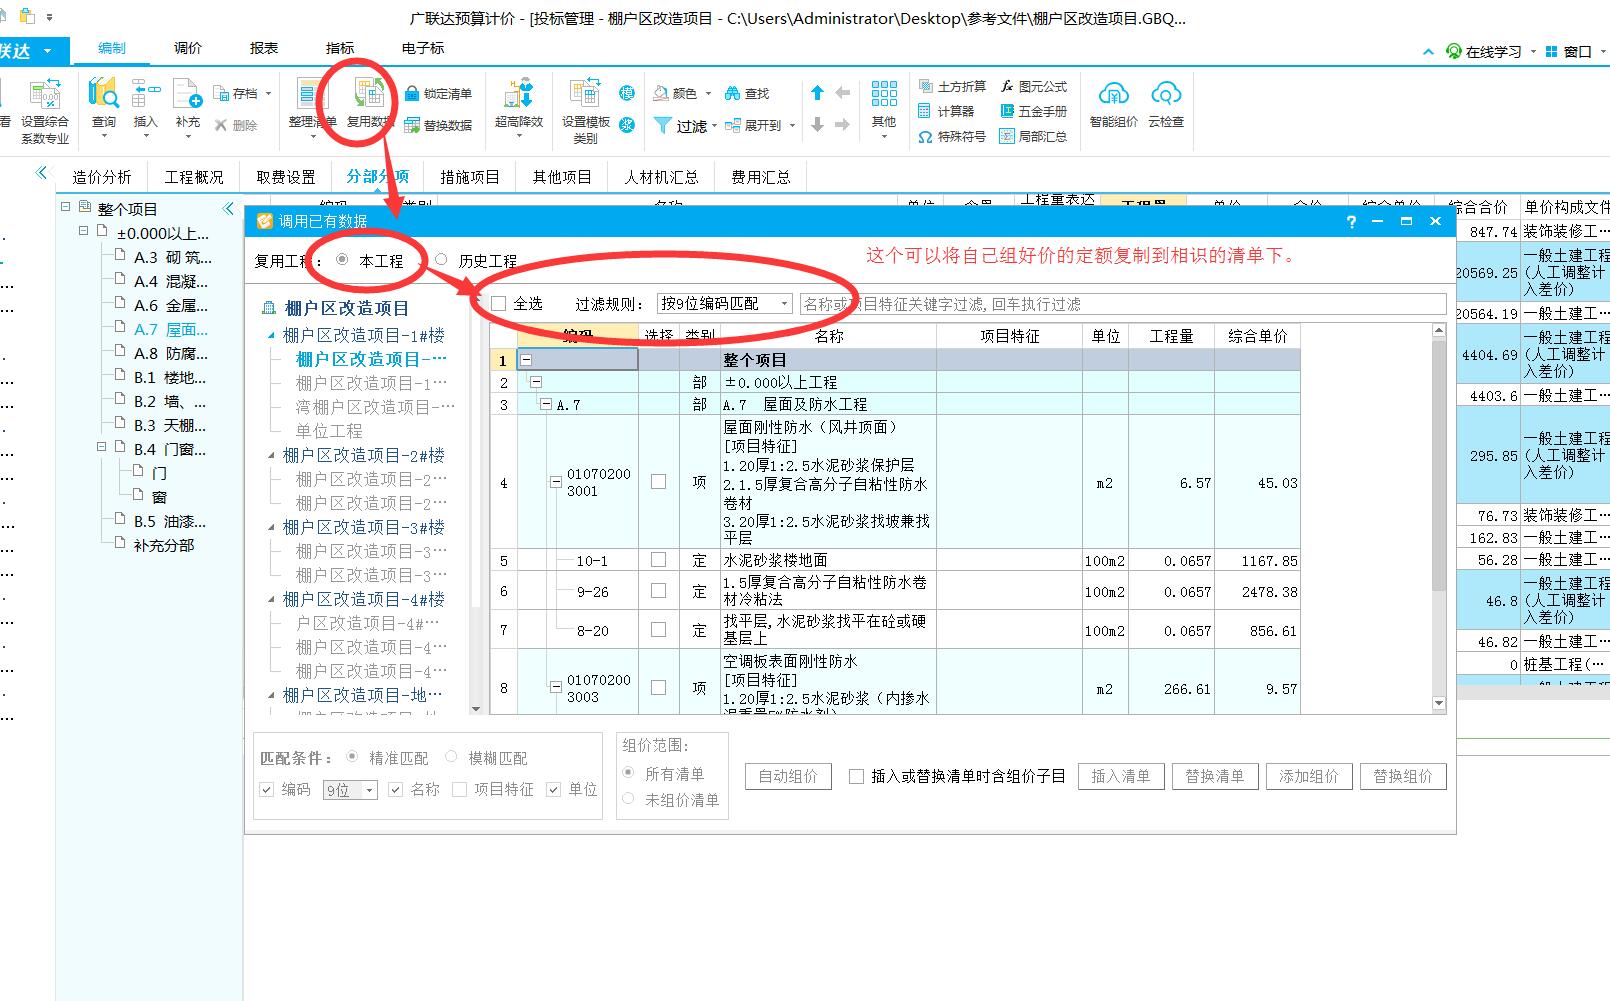This screenshot has width=1610, height=1001.
Task: Click the 自动组价 button
Action: 788,776
